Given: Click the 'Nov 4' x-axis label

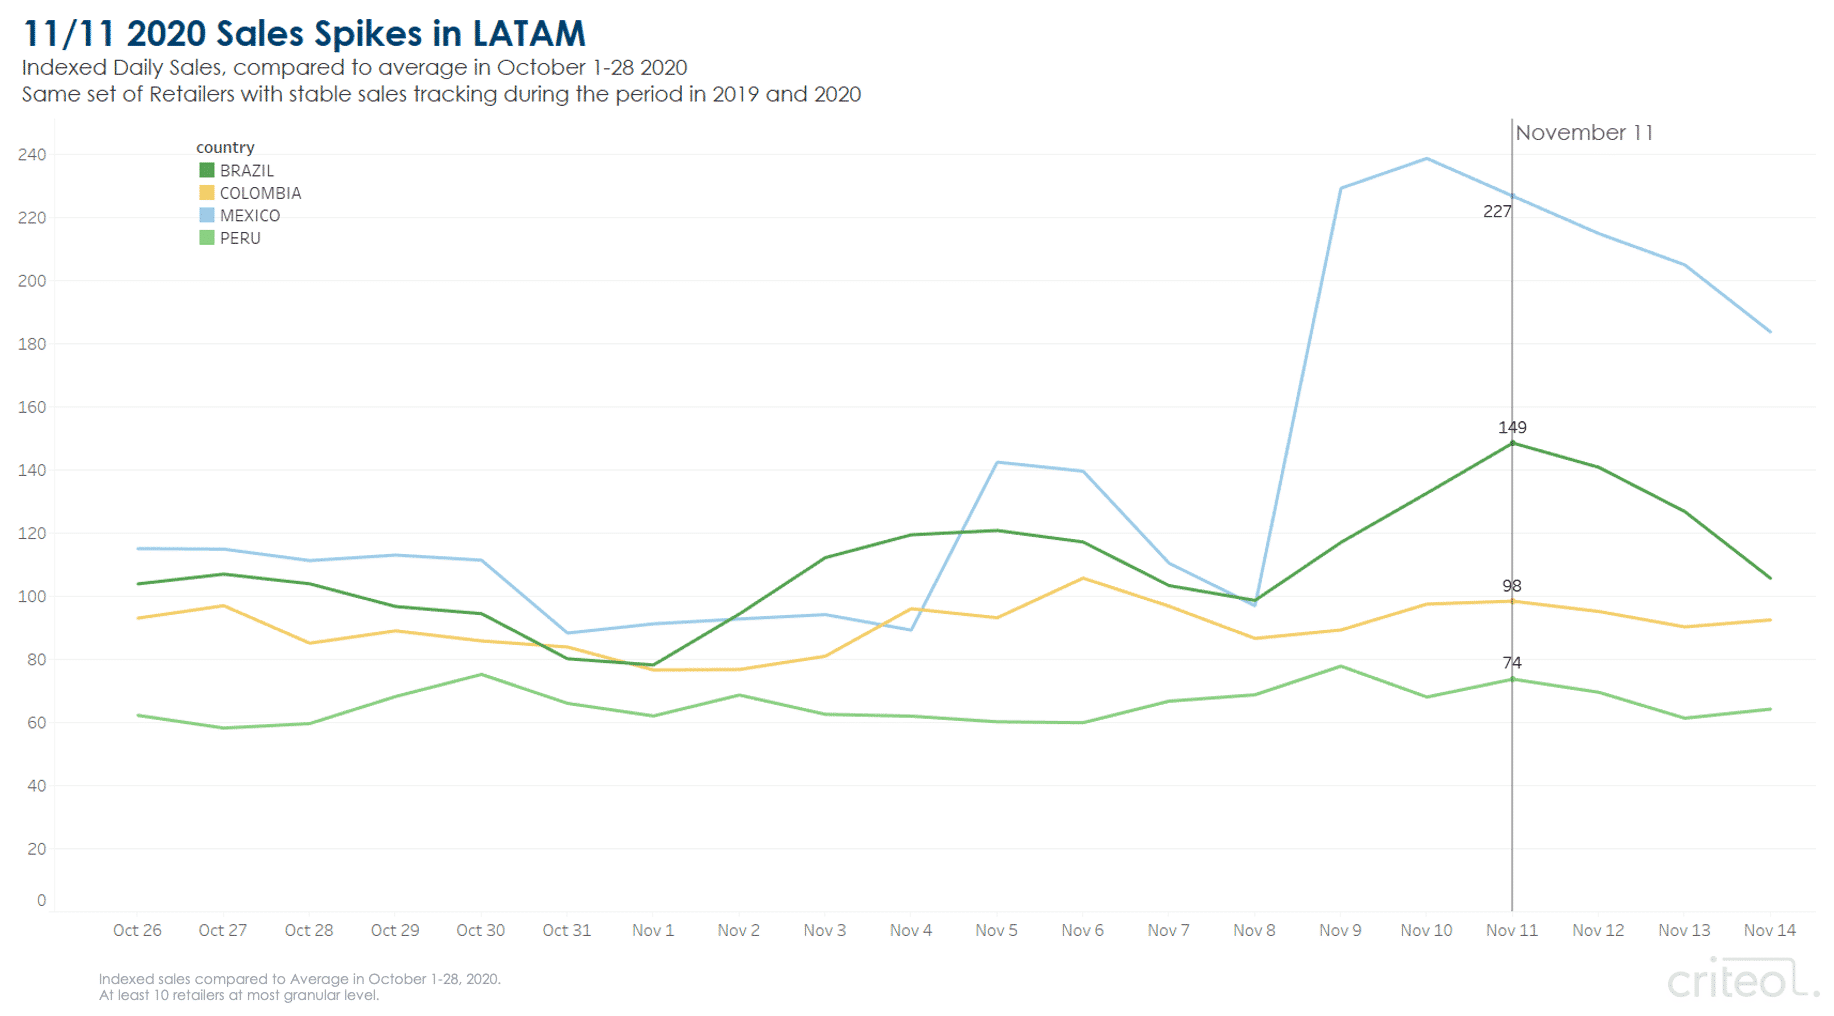Looking at the screenshot, I should 911,930.
